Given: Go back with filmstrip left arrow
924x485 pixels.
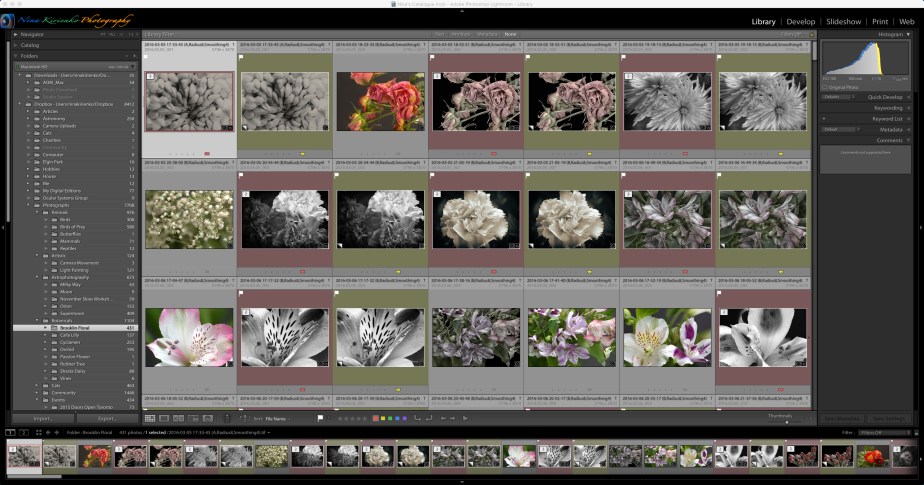Looking at the screenshot, I should point(48,432).
